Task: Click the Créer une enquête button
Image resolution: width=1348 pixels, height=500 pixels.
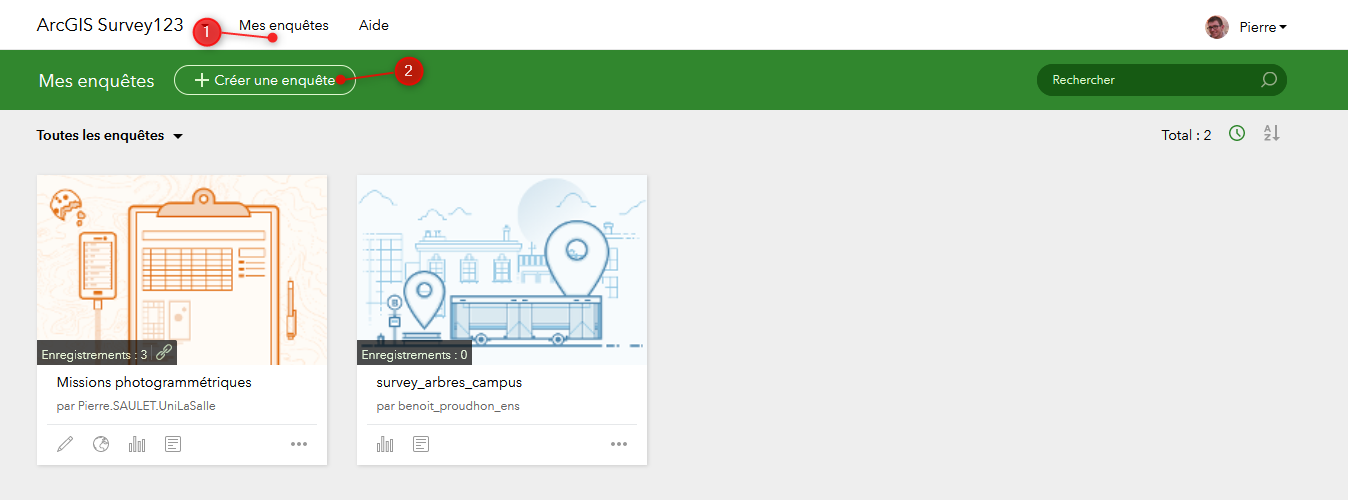Action: [265, 80]
